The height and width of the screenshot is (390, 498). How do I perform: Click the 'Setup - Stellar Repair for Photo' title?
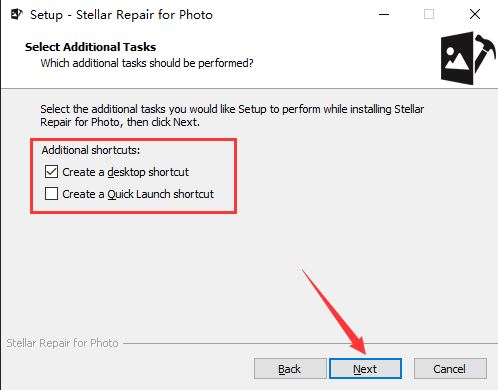(121, 15)
